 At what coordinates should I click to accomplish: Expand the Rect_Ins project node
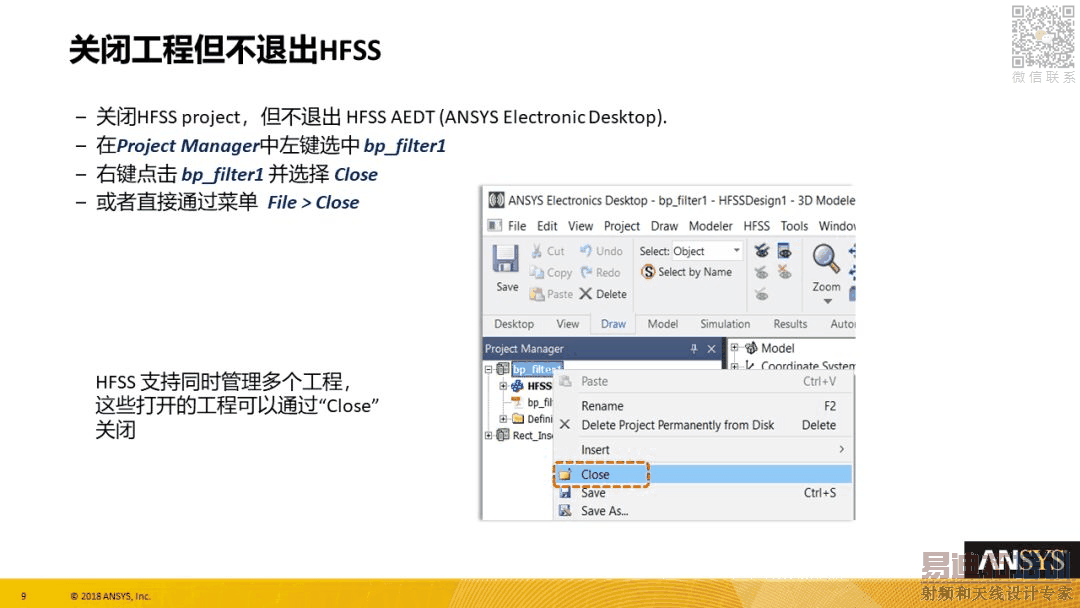(488, 435)
